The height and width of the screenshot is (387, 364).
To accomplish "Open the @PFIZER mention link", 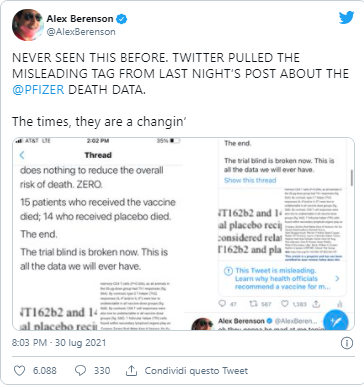I will click(38, 90).
